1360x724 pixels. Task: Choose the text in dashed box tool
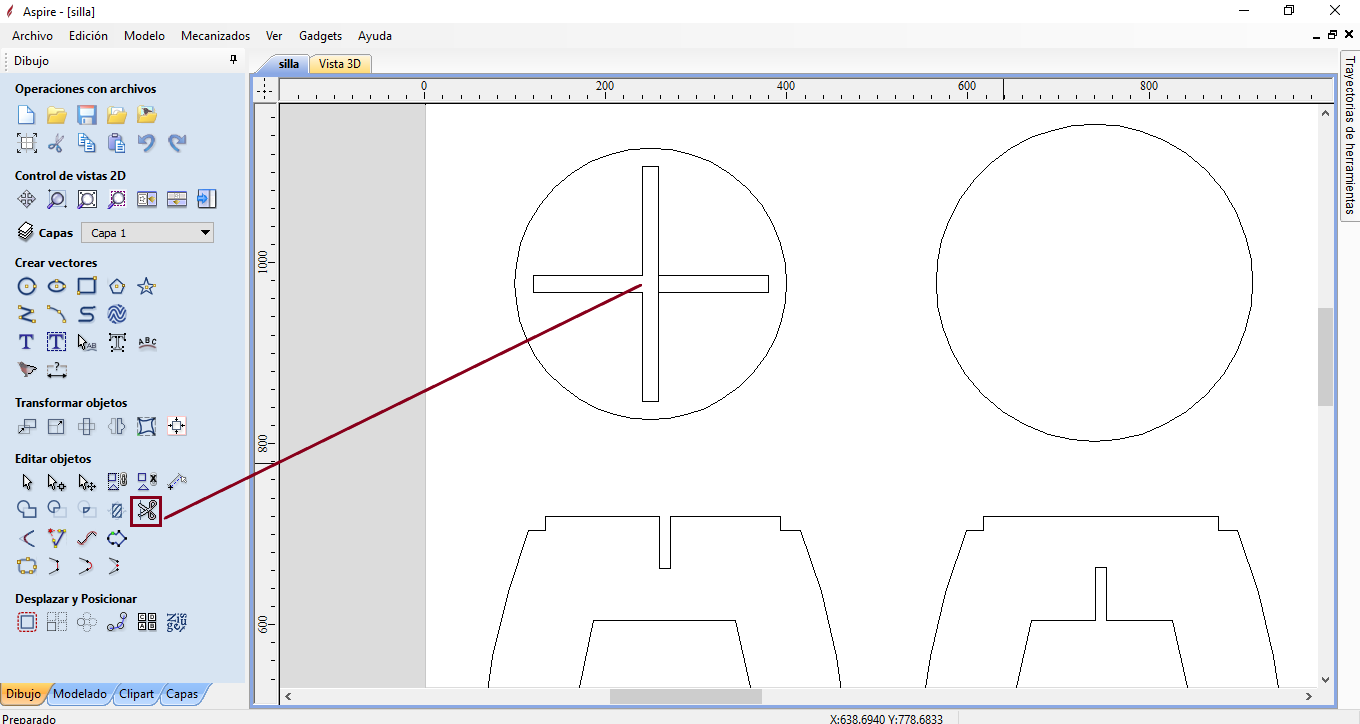pos(57,343)
